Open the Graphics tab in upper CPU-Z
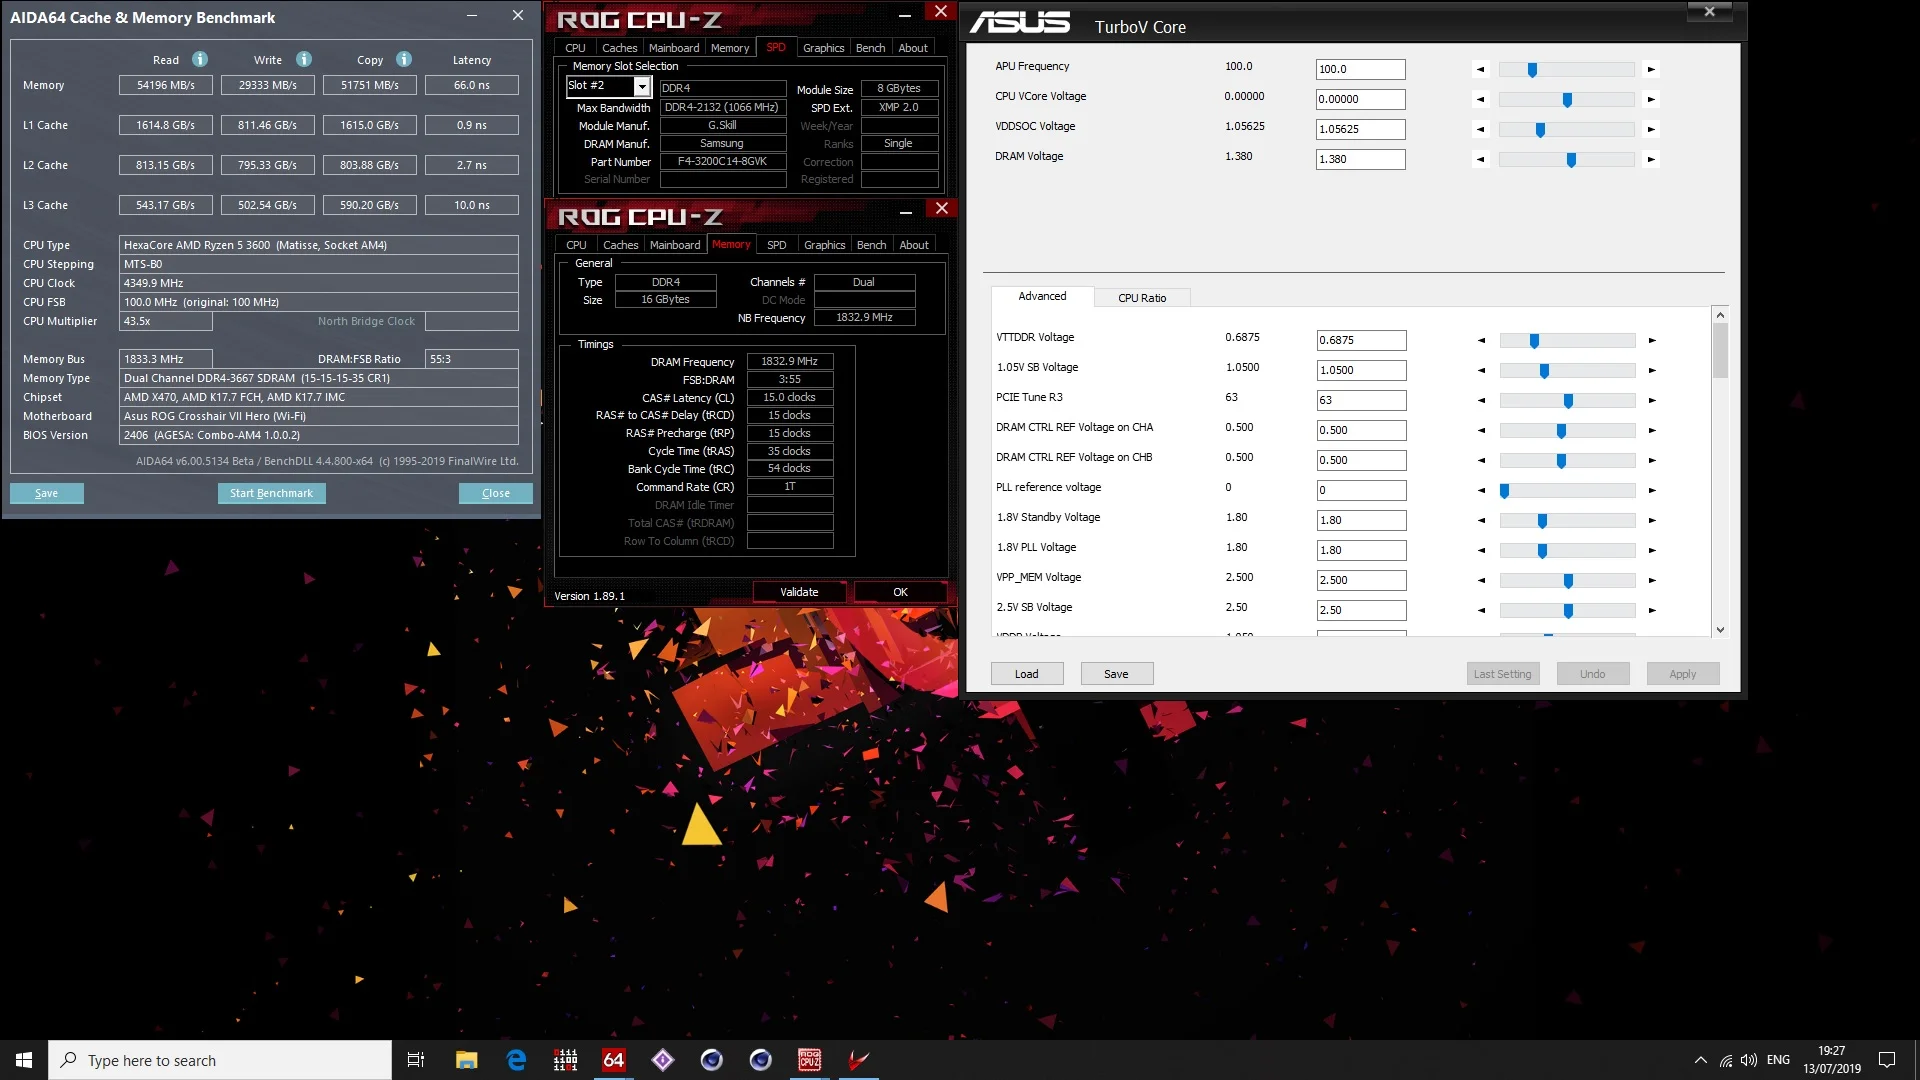The image size is (1920, 1080). 823,48
